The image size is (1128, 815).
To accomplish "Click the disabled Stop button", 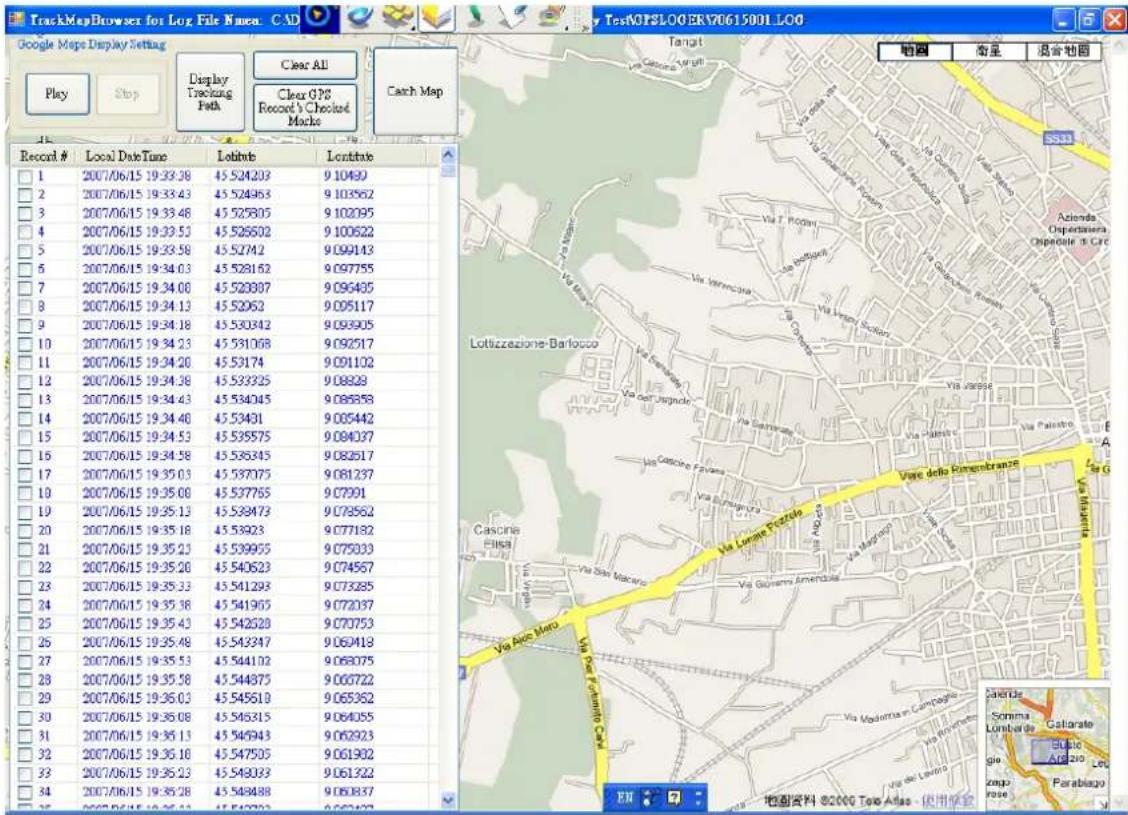I will click(127, 94).
